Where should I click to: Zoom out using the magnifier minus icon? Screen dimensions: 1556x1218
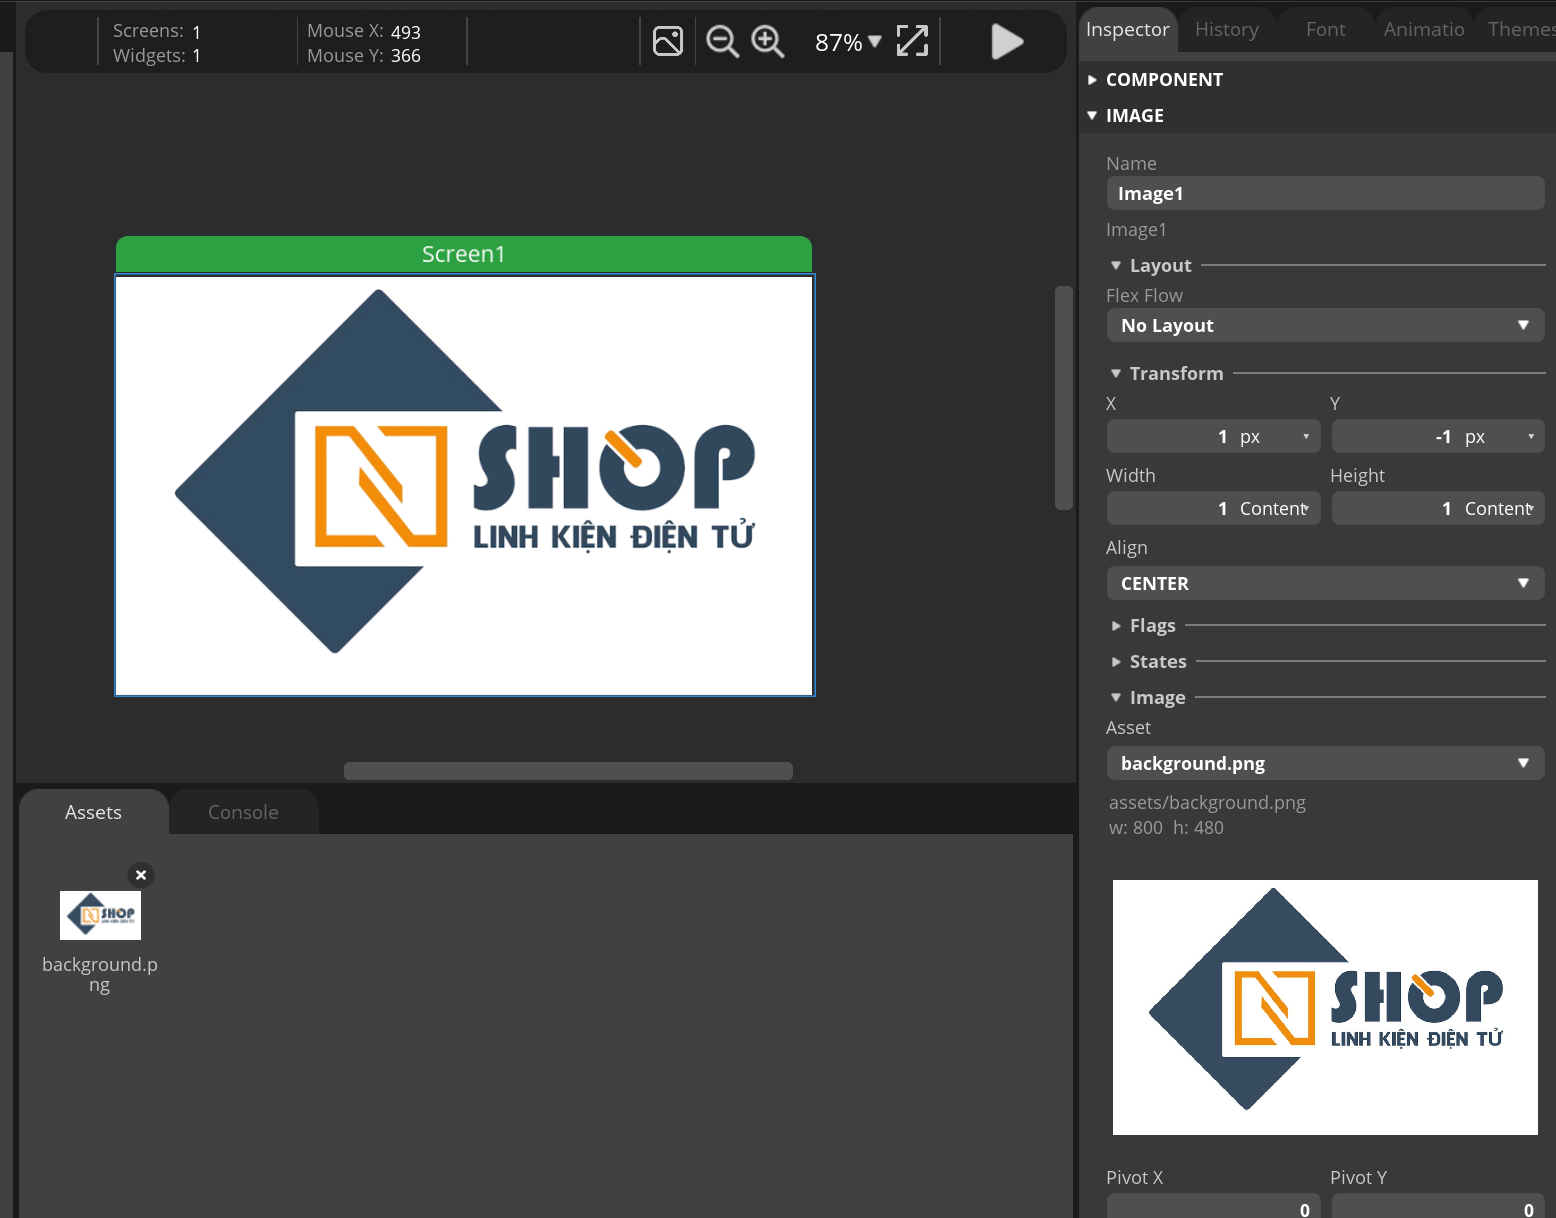click(722, 41)
